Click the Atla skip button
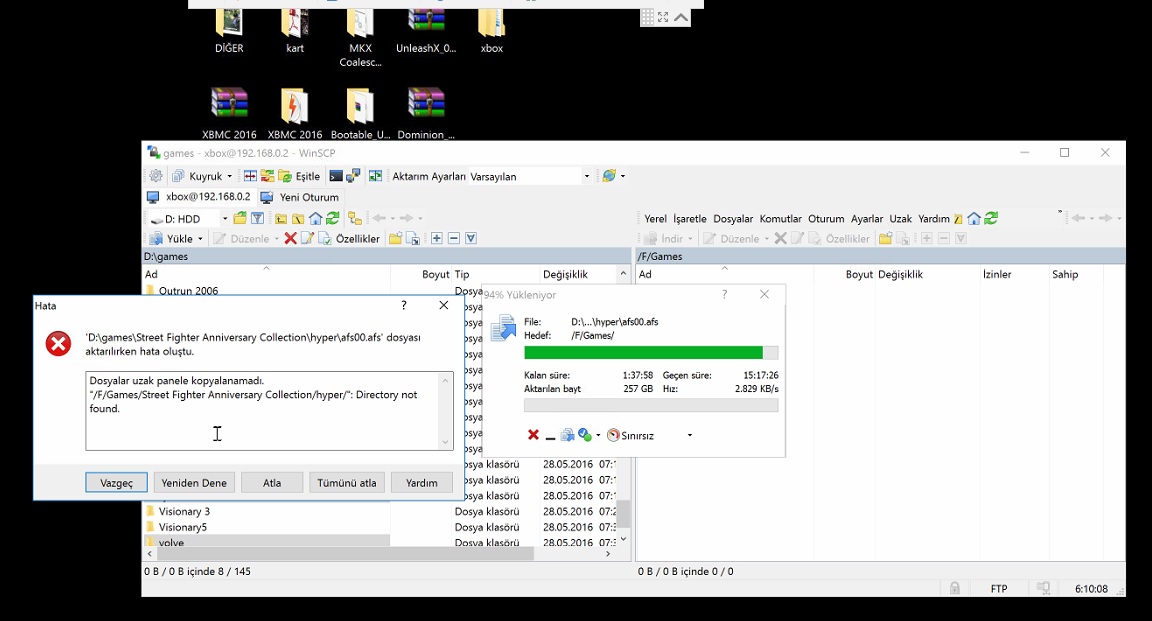The height and width of the screenshot is (621, 1152). click(x=272, y=482)
